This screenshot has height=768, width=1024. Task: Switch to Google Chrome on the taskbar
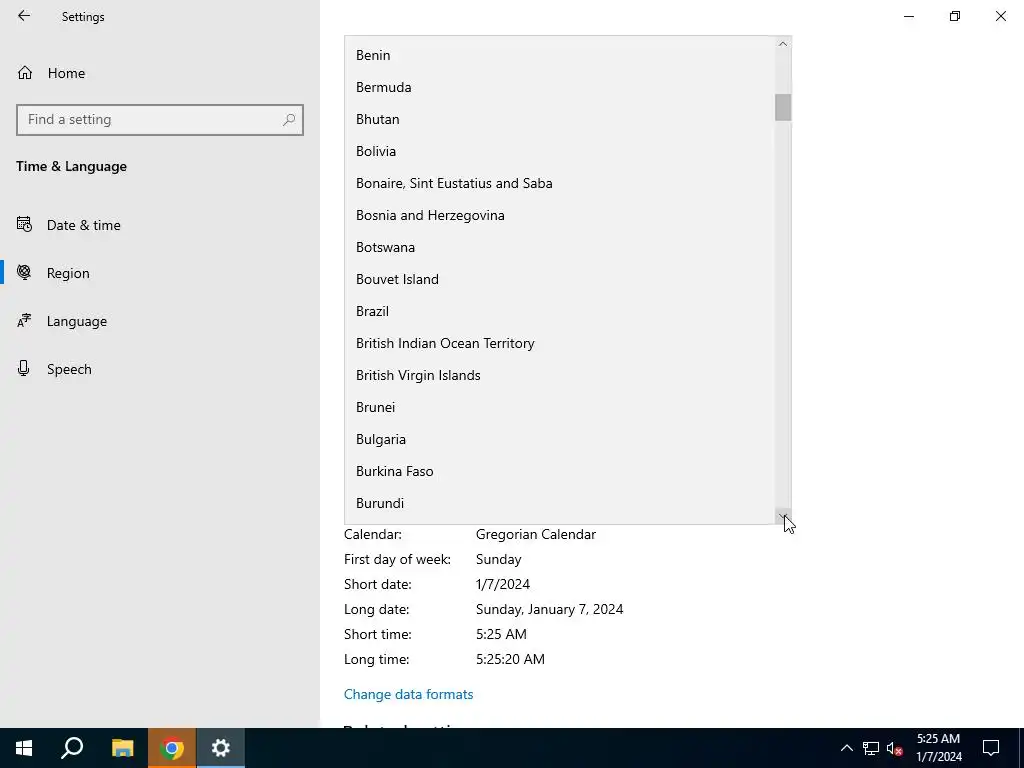pos(172,748)
